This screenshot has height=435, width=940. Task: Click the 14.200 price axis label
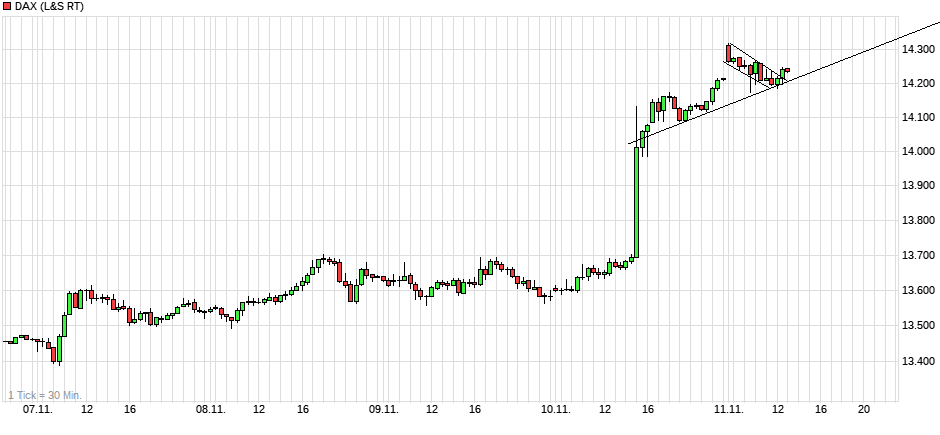[918, 83]
